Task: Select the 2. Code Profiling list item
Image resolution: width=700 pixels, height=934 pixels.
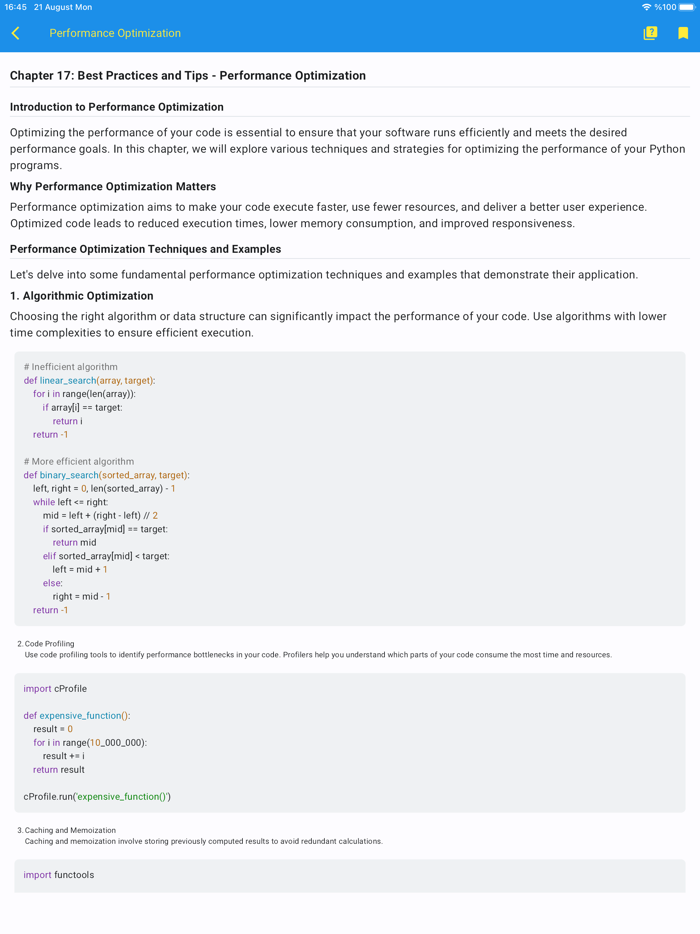Action: click(x=44, y=643)
